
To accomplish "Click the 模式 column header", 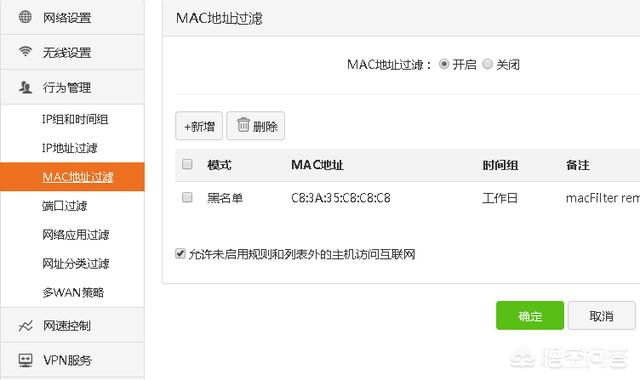I will (219, 165).
